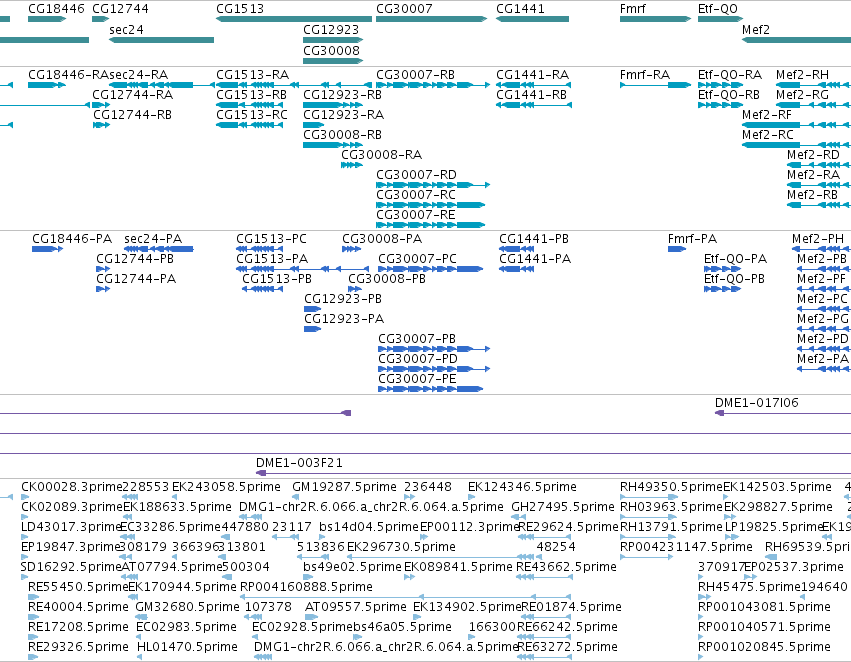Screen dimensions: 851x662
Task: Select the CG1513 gene label
Action: click(240, 9)
